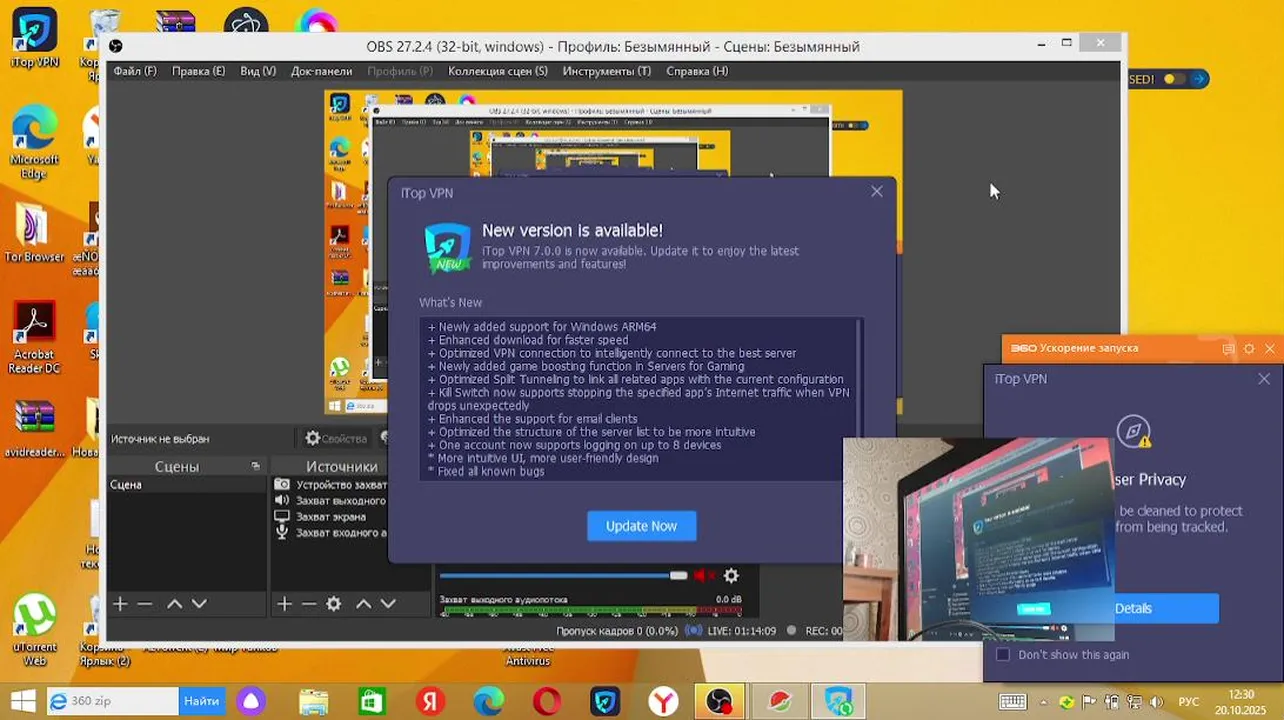
Task: Open the Коллекция сцен (S) menu
Action: pos(498,71)
